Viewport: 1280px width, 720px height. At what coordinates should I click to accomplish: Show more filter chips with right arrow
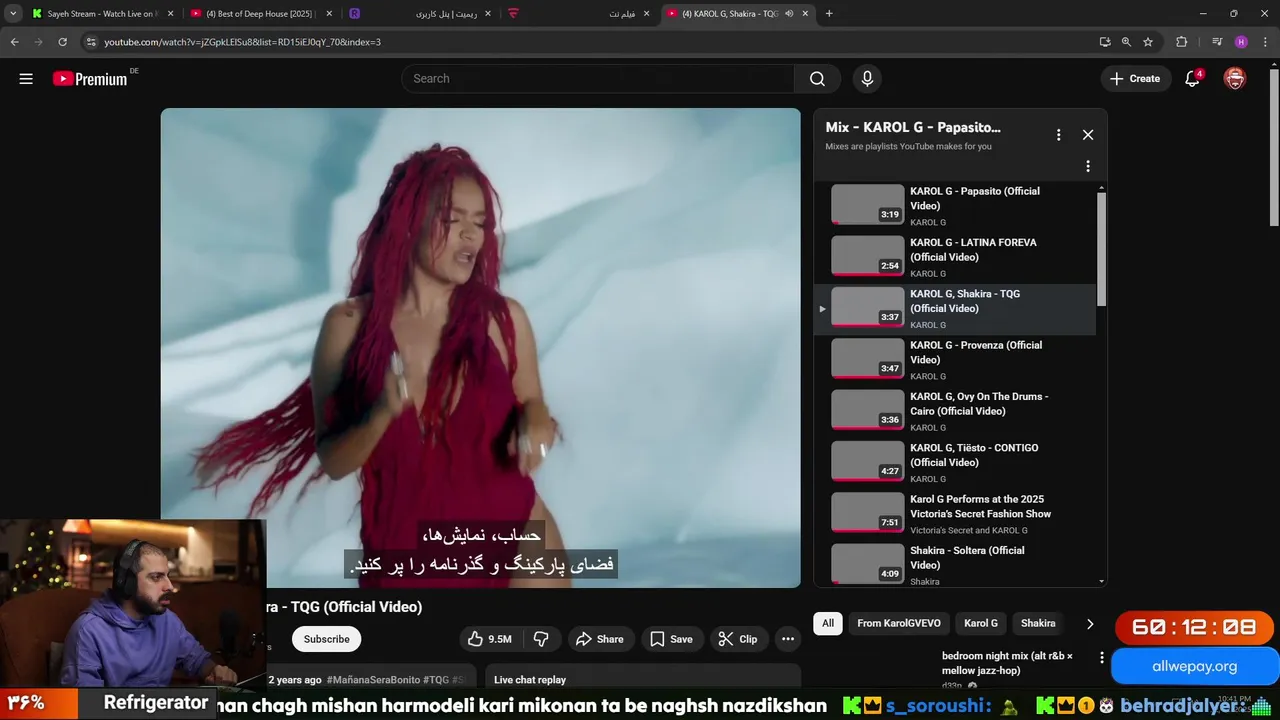pos(1090,623)
